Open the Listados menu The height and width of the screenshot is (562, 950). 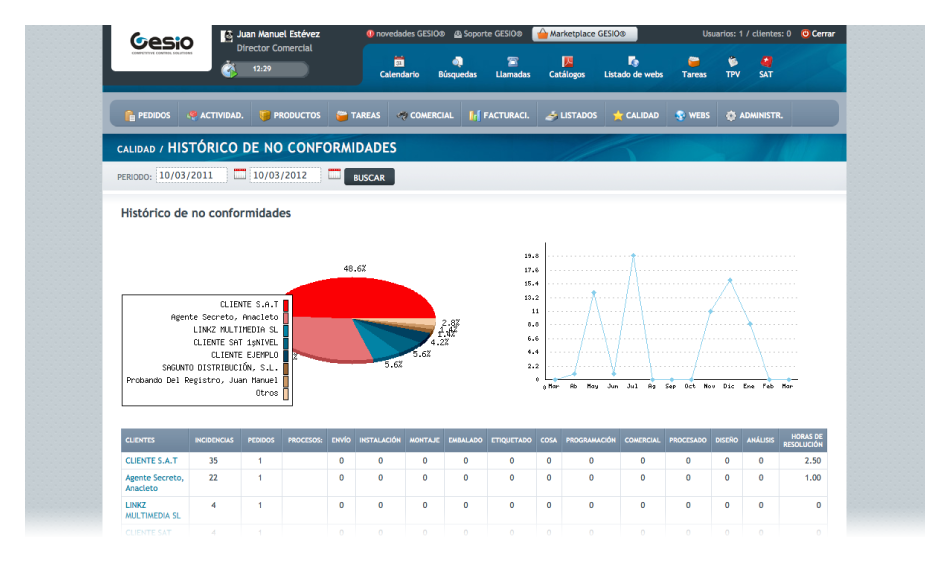(x=571, y=115)
